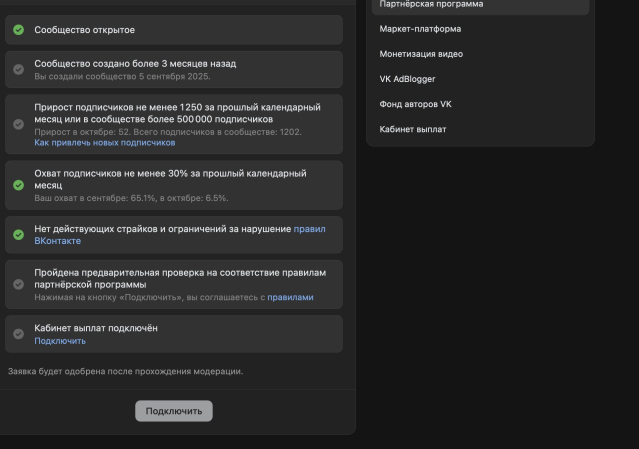
Task: Click the green check icon beside «Сообщество открытое»
Action: pyautogui.click(x=18, y=30)
